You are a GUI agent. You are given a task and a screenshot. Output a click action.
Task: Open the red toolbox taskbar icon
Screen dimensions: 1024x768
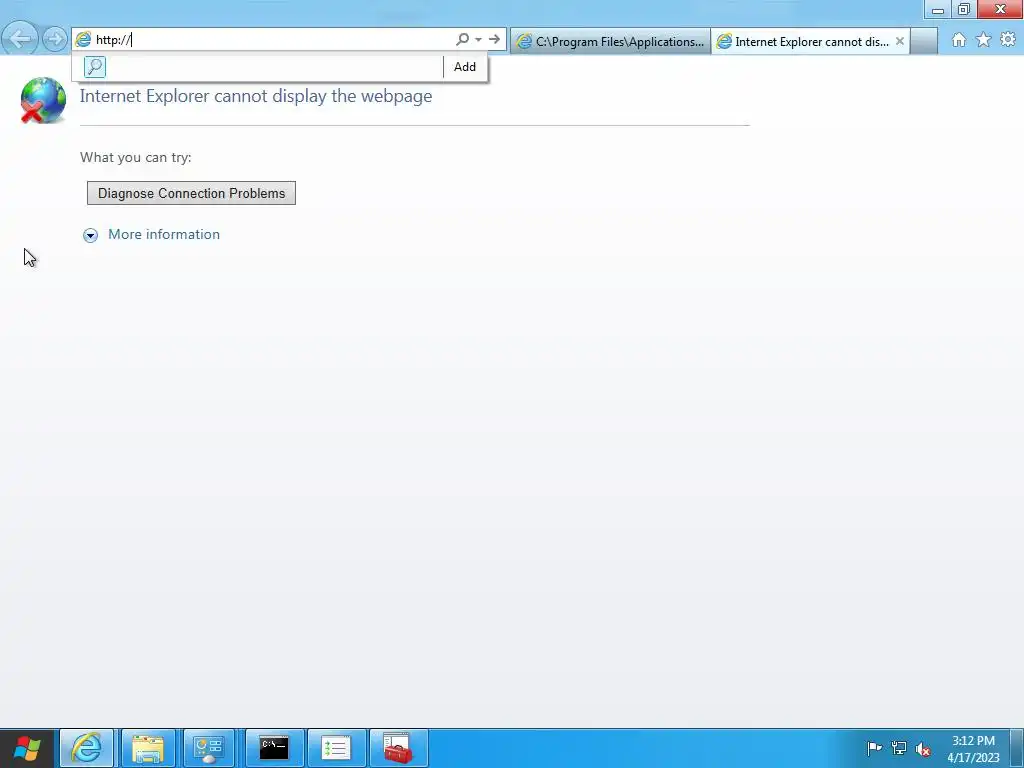coord(398,748)
